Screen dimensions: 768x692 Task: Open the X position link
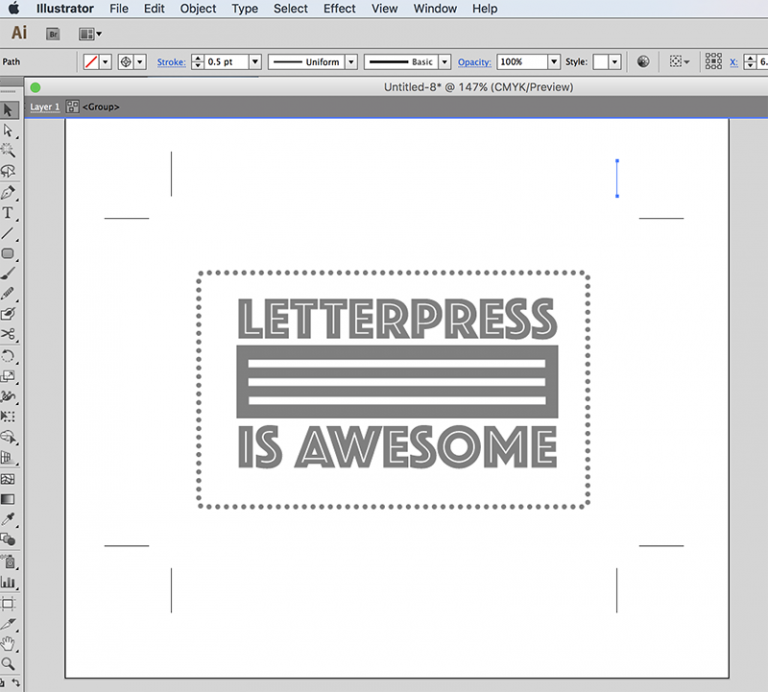pyautogui.click(x=733, y=62)
